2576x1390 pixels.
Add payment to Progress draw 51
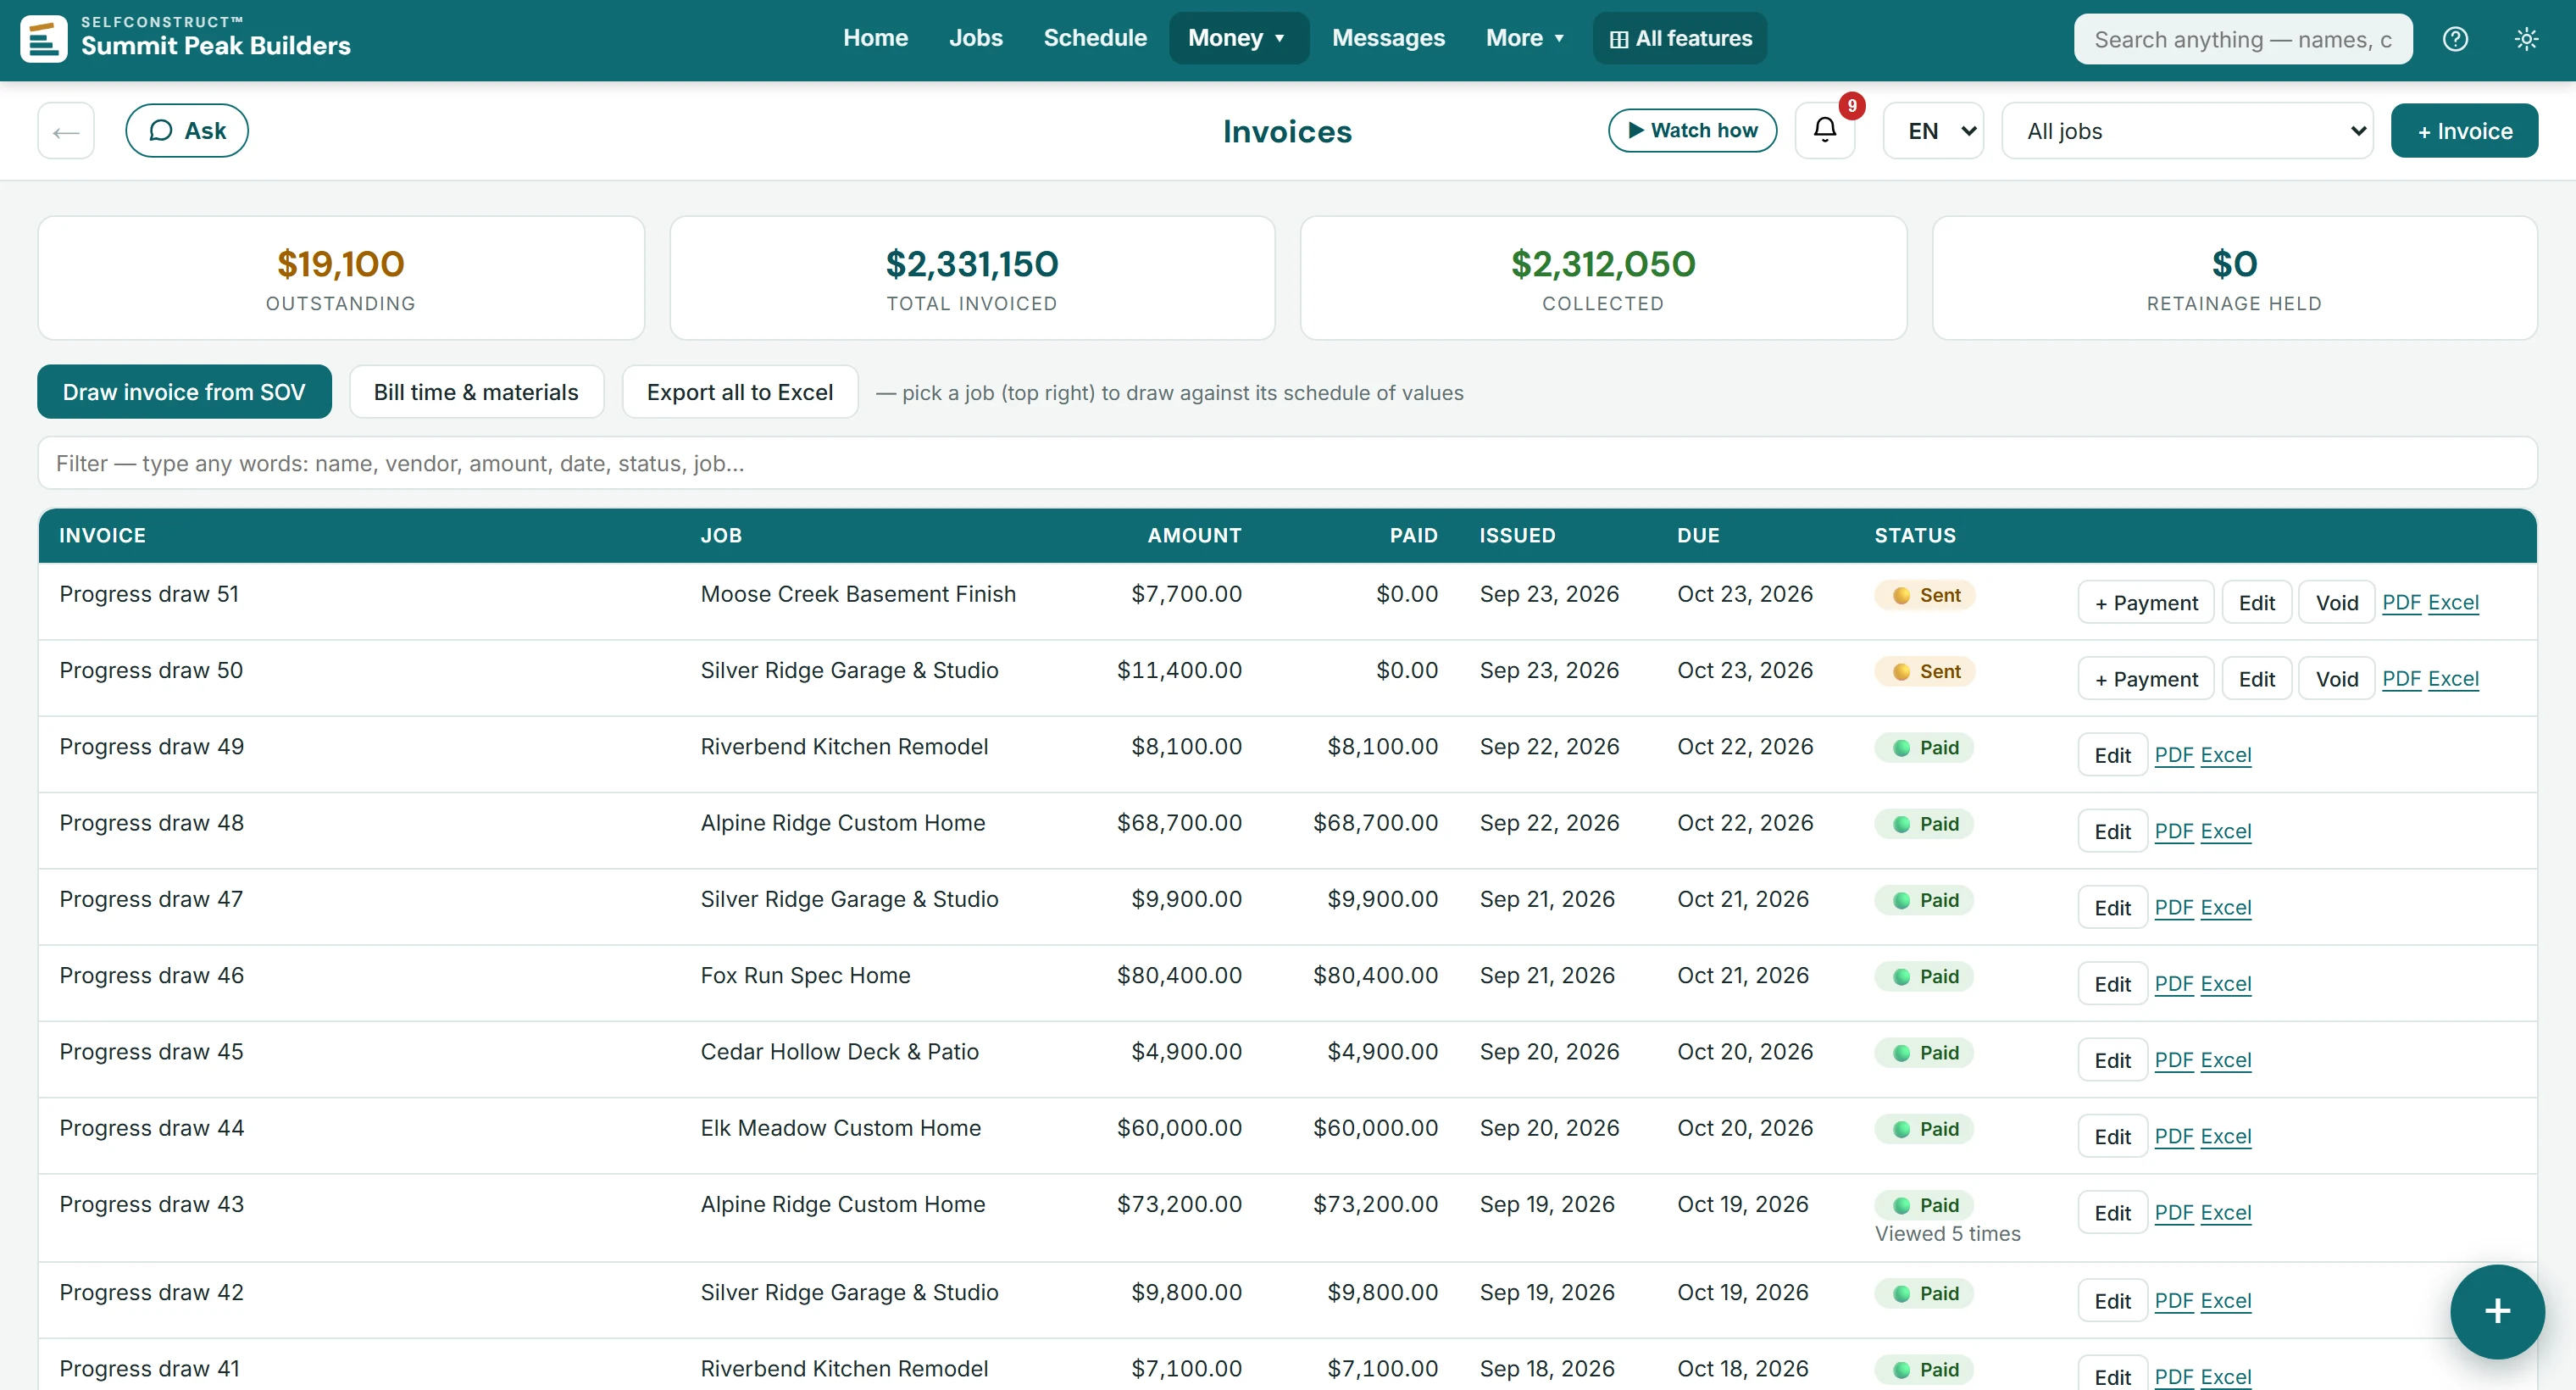click(x=2146, y=603)
